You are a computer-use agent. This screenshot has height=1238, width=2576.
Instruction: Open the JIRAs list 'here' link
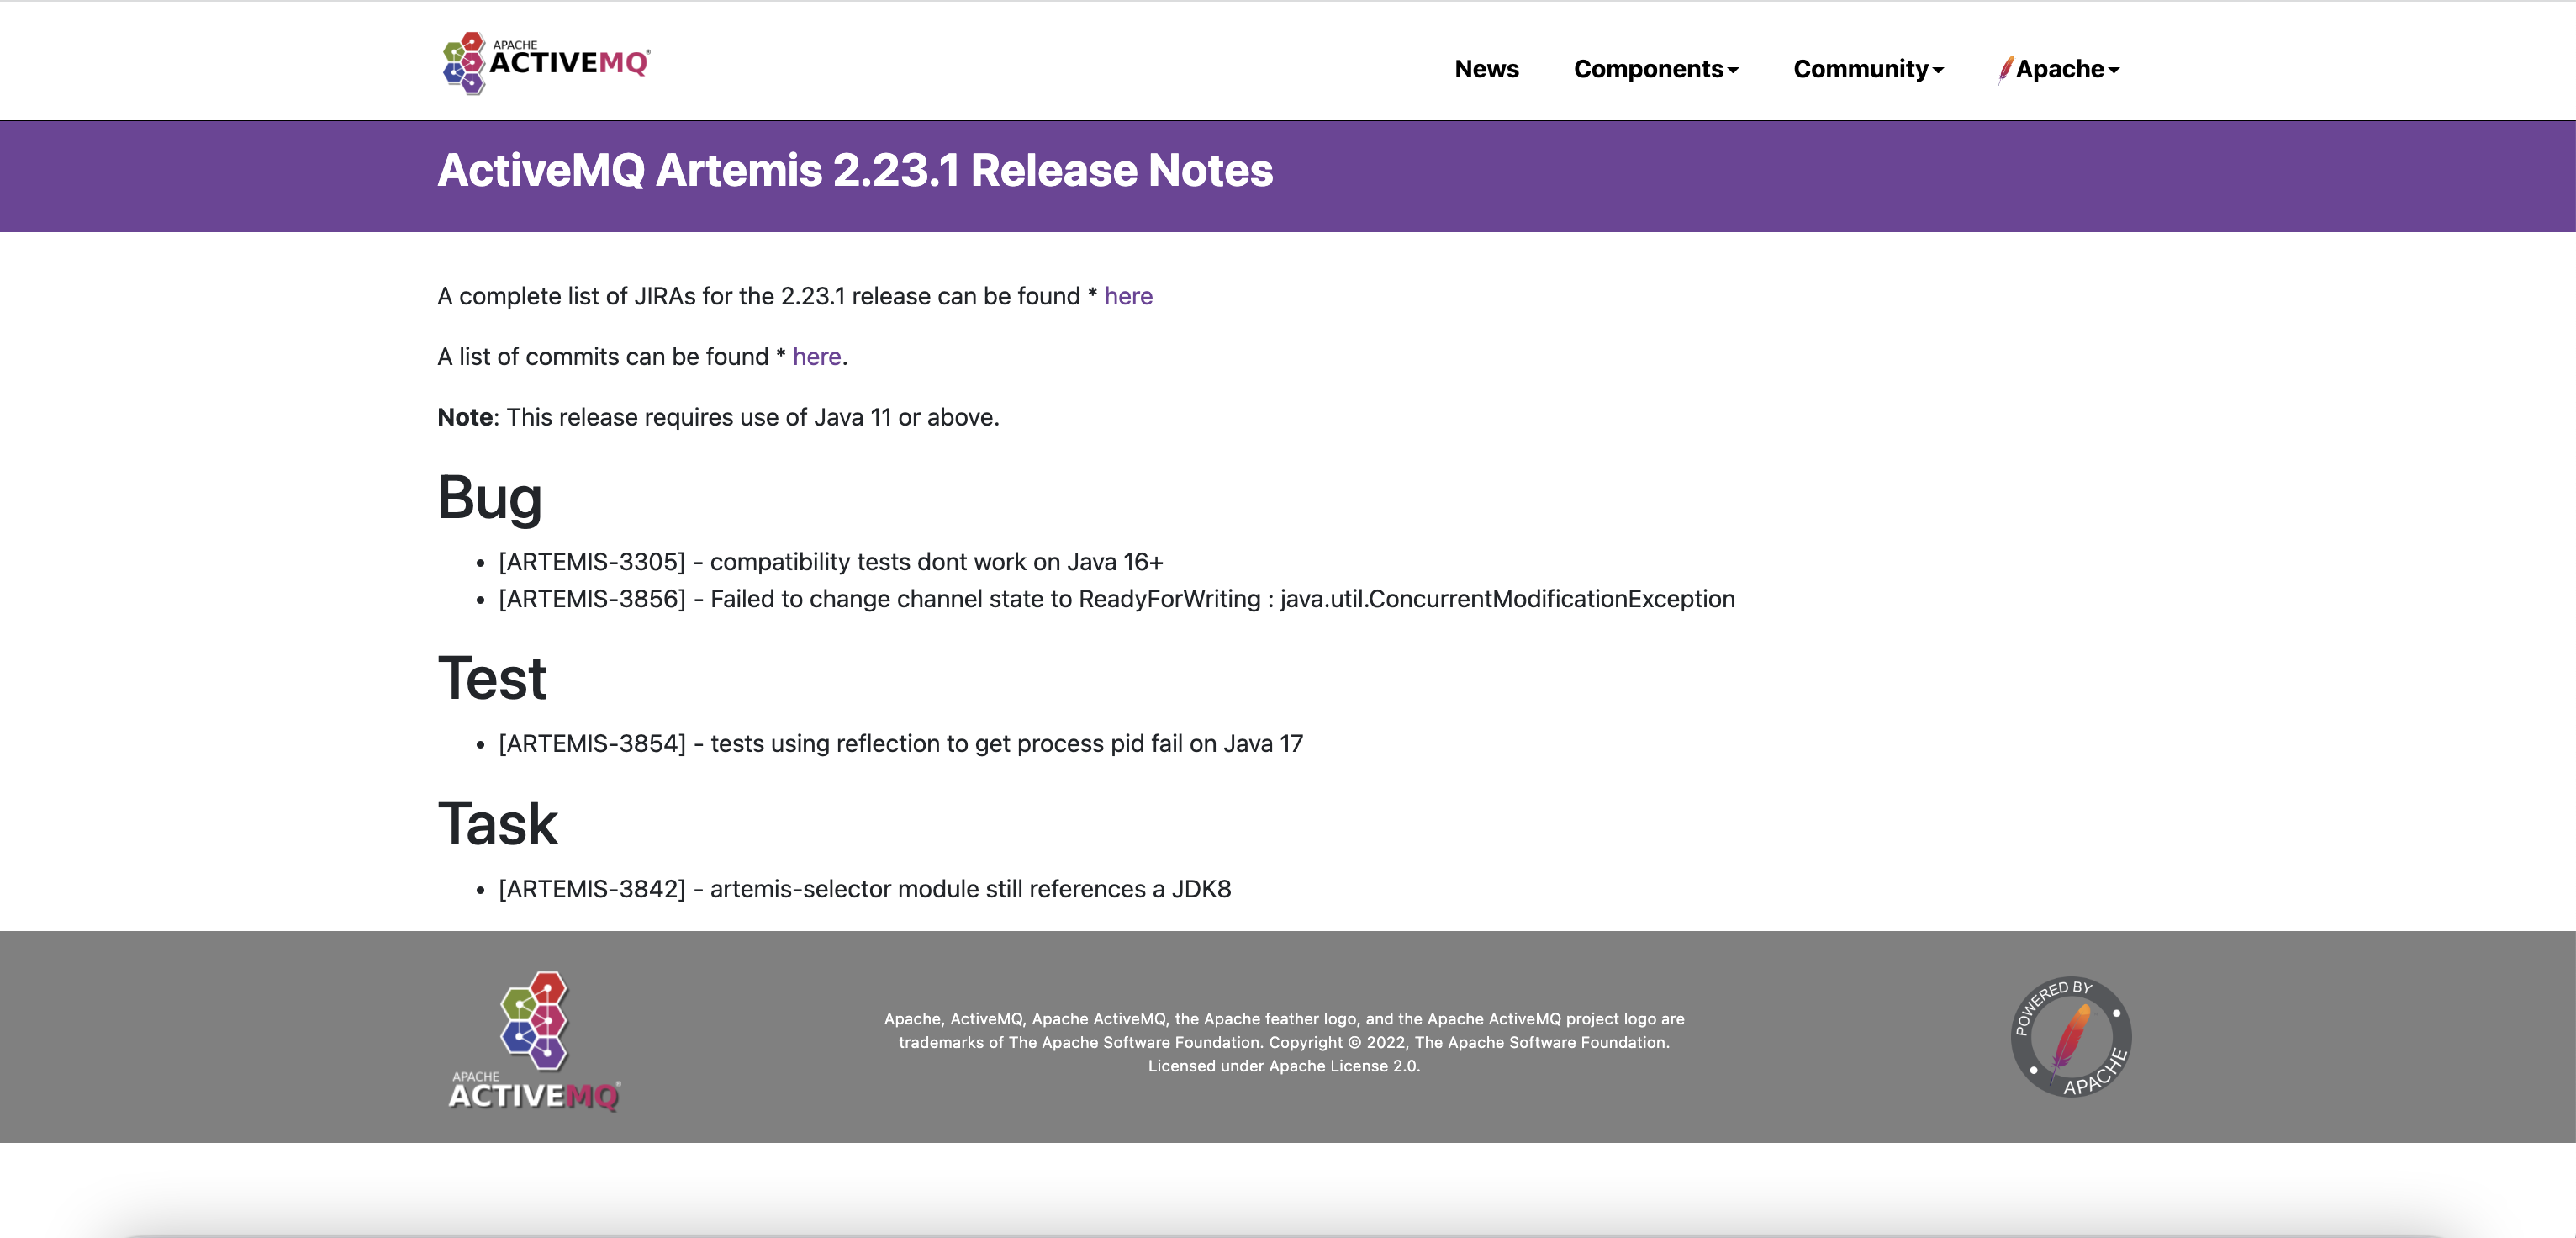[x=1128, y=296]
